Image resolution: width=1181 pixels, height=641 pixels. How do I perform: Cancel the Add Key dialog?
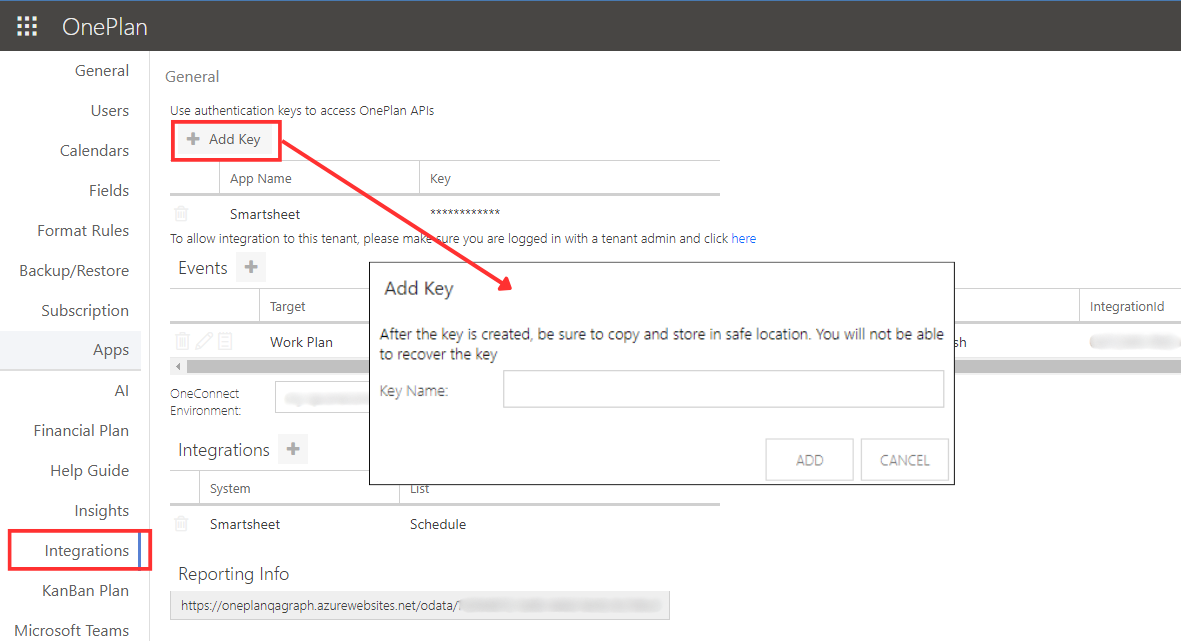click(x=904, y=459)
